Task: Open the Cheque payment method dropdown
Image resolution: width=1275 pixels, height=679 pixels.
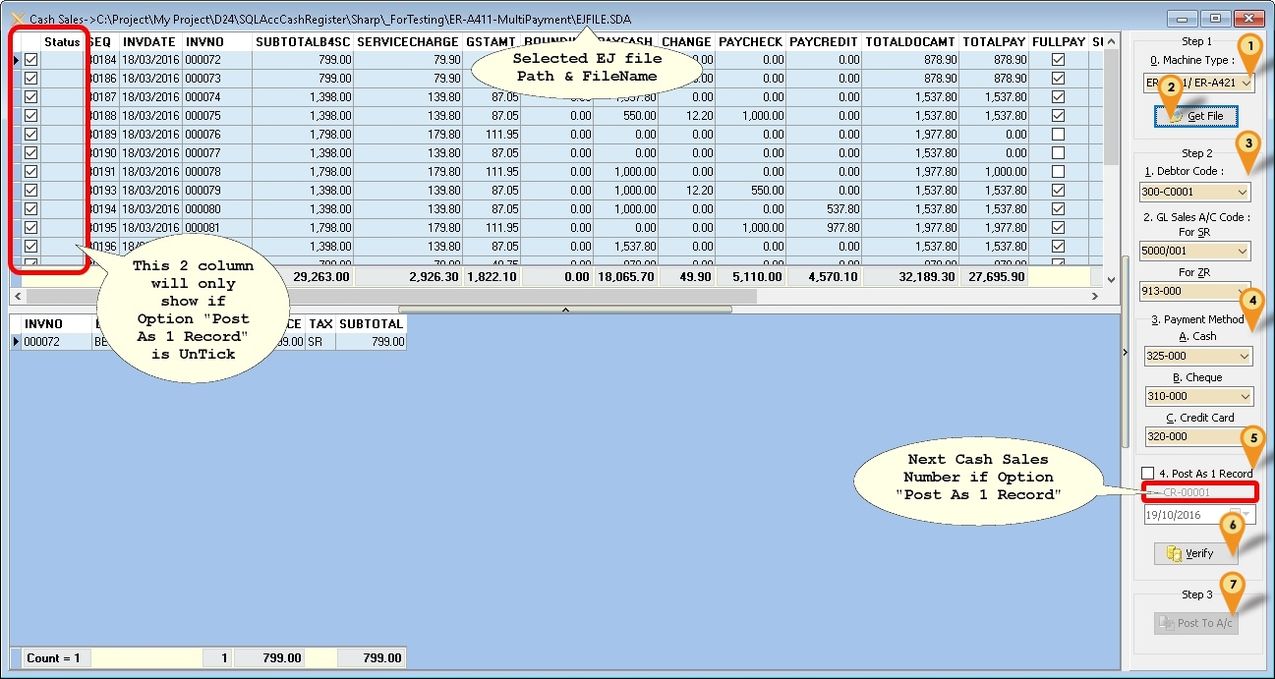Action: 1242,397
